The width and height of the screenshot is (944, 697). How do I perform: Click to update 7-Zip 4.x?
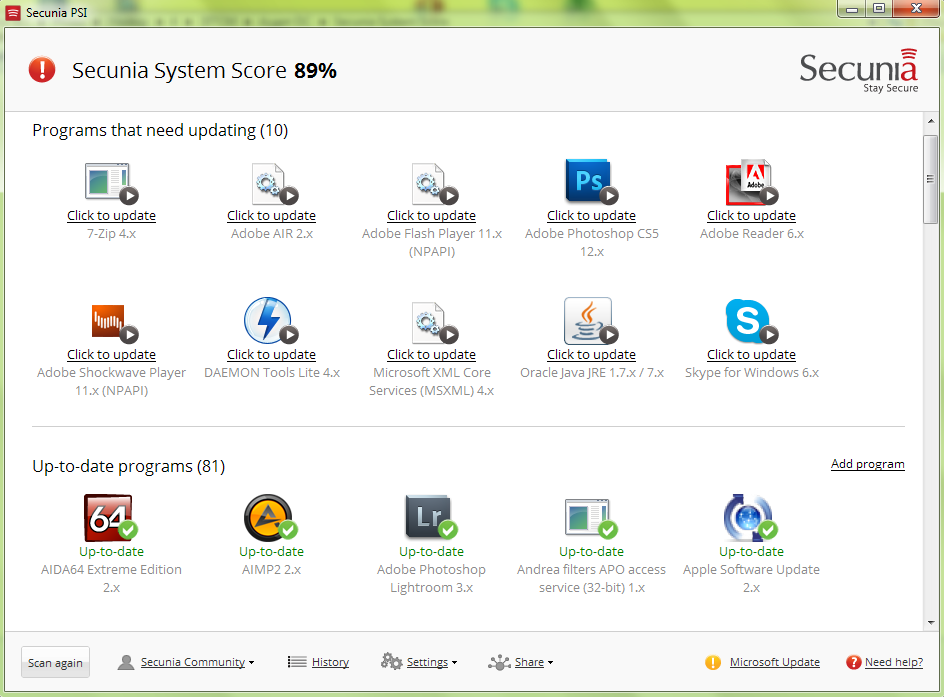pos(111,215)
